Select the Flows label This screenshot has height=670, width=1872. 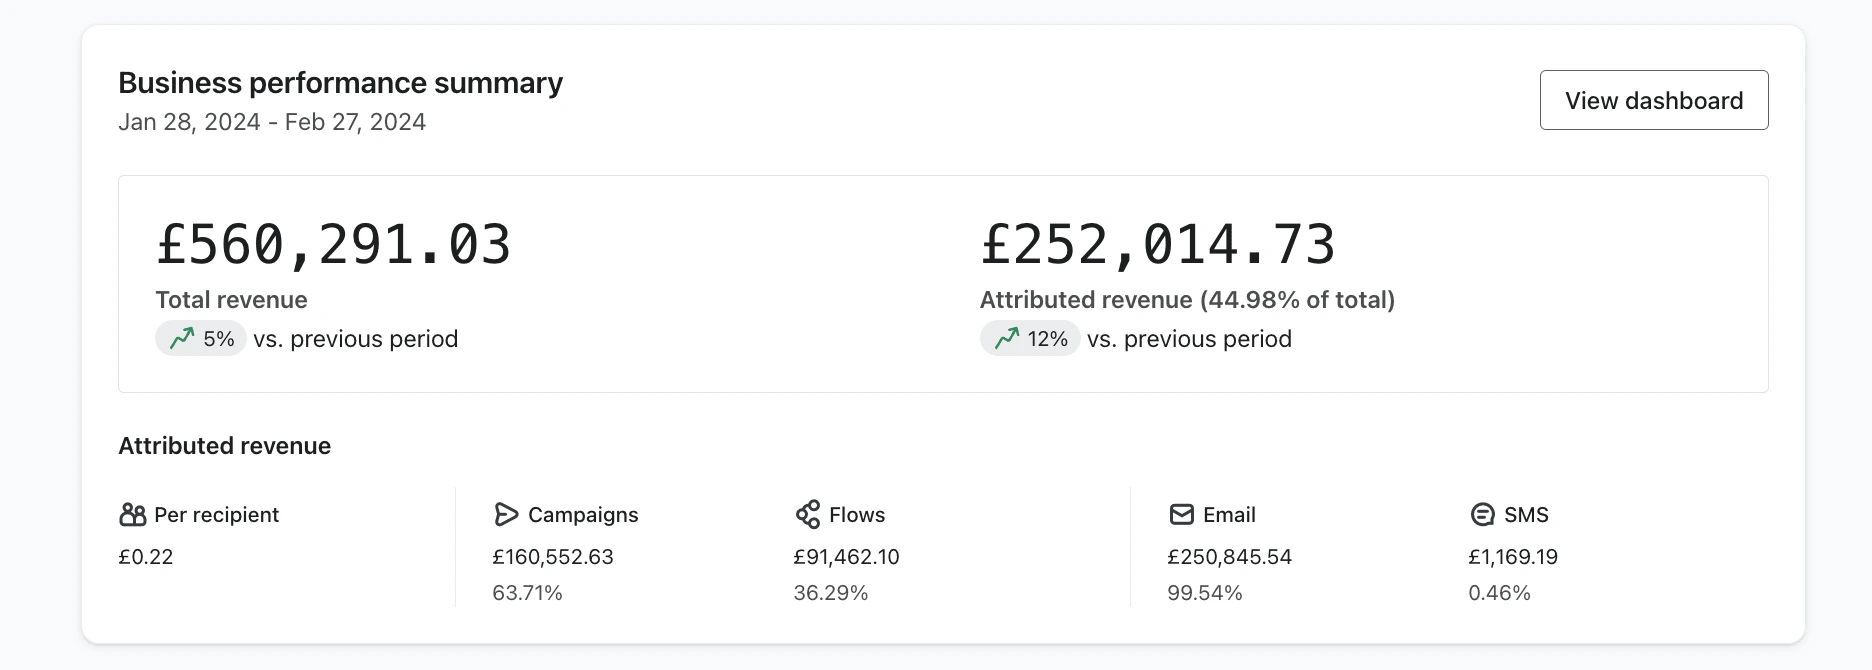tap(857, 515)
